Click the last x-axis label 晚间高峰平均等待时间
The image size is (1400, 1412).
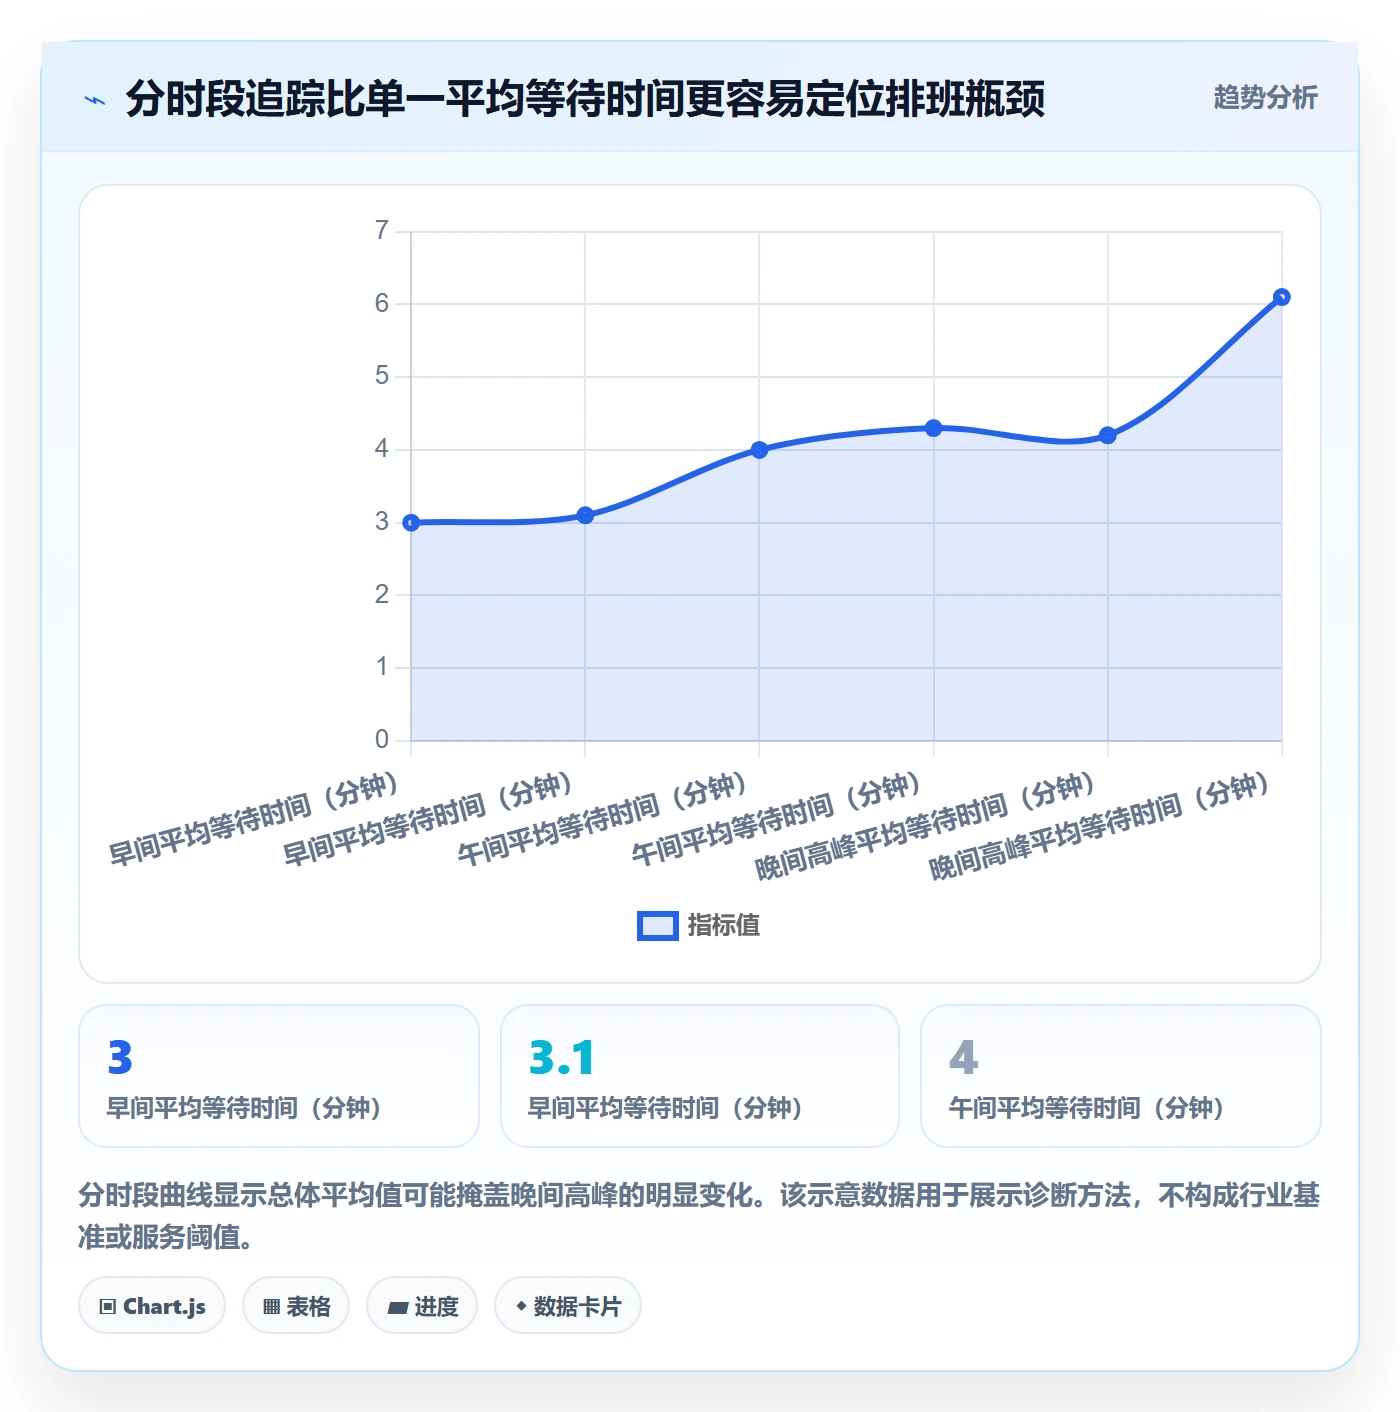tap(1100, 826)
